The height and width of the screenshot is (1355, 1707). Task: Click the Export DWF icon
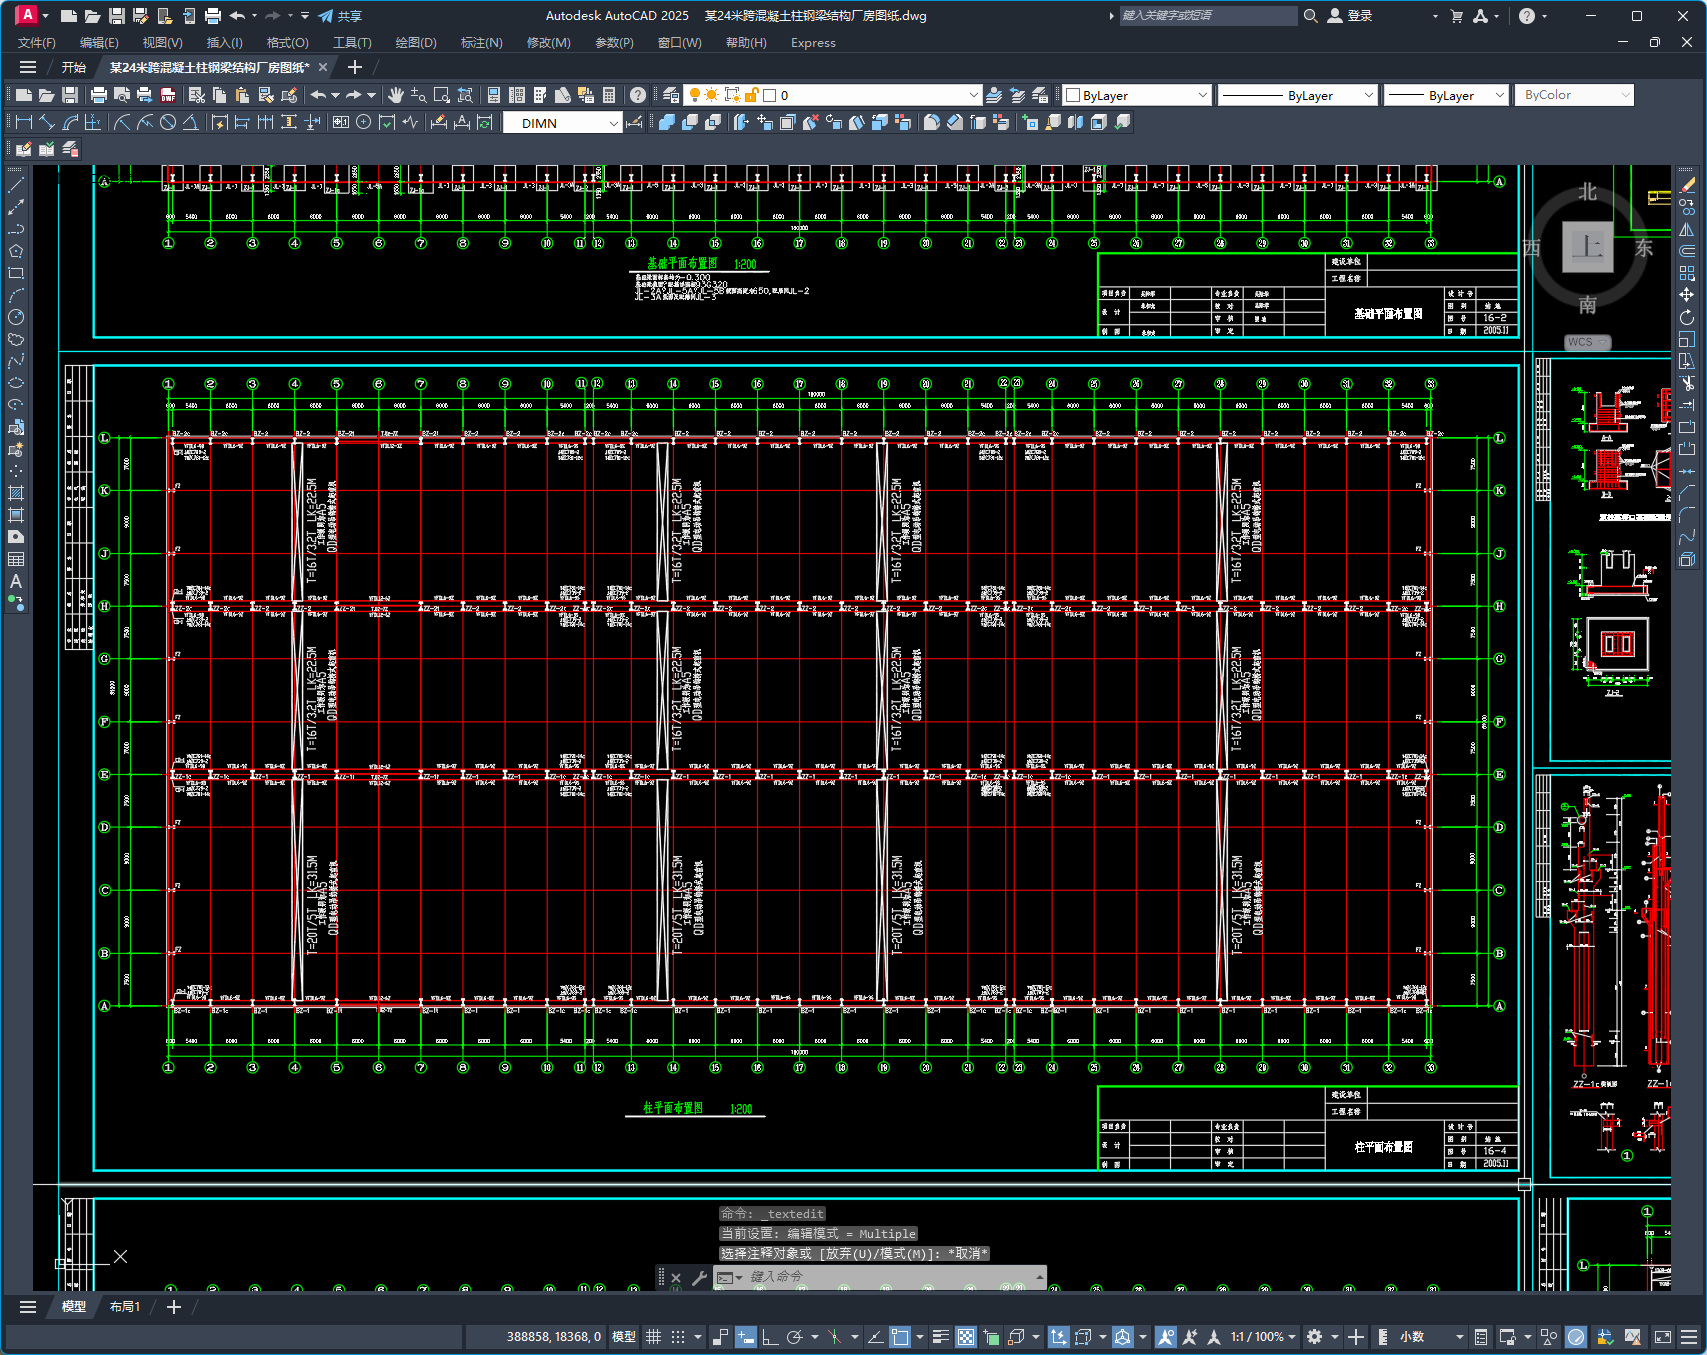[168, 95]
